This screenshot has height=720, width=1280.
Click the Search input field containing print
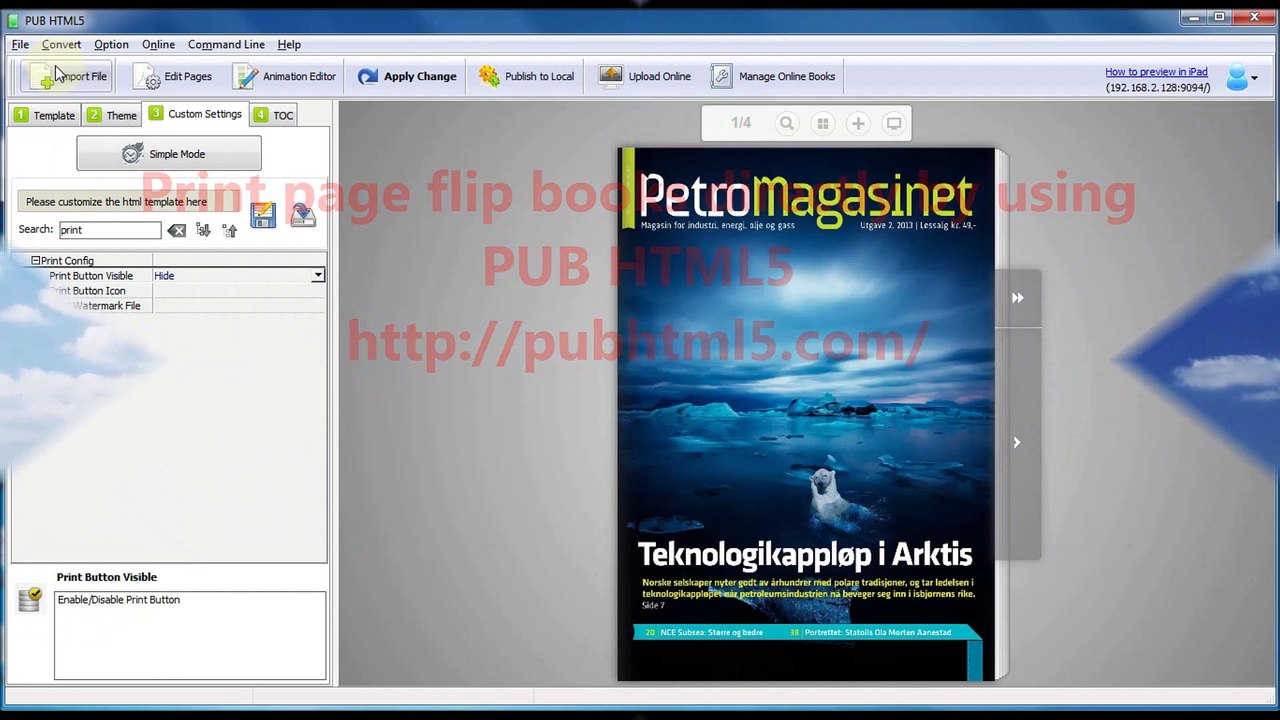pyautogui.click(x=109, y=230)
